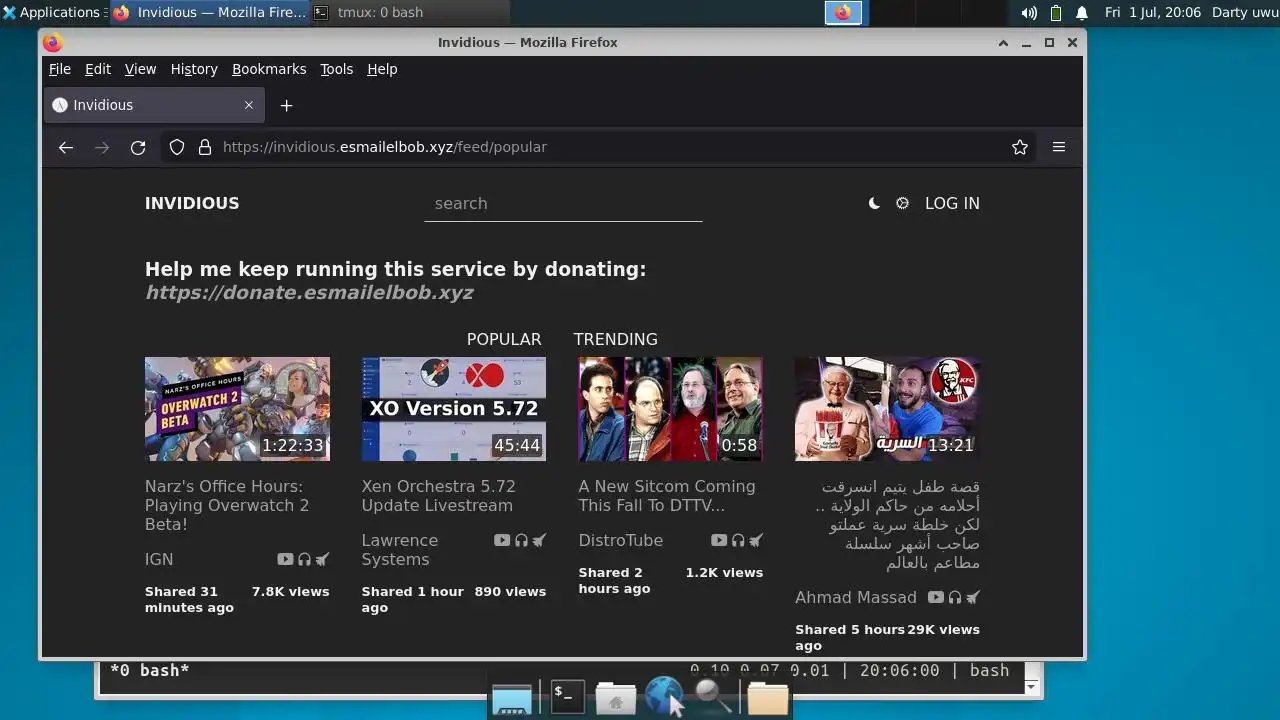Watch Lawrence Systems video on YouTube icon
The image size is (1280, 720).
pos(502,540)
